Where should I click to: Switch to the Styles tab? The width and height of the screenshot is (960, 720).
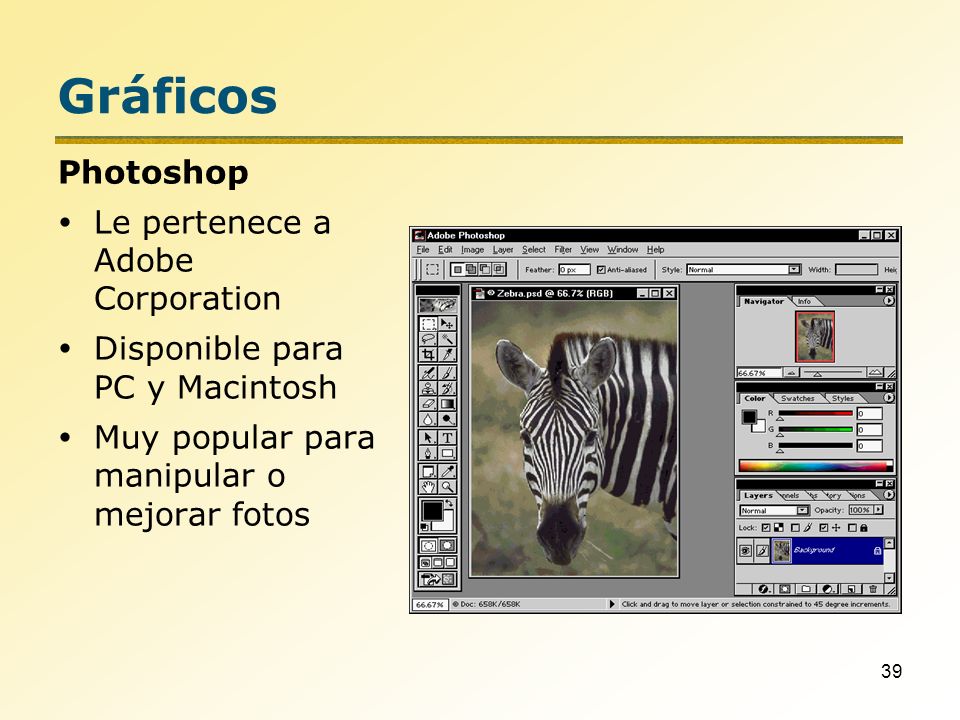[x=842, y=398]
